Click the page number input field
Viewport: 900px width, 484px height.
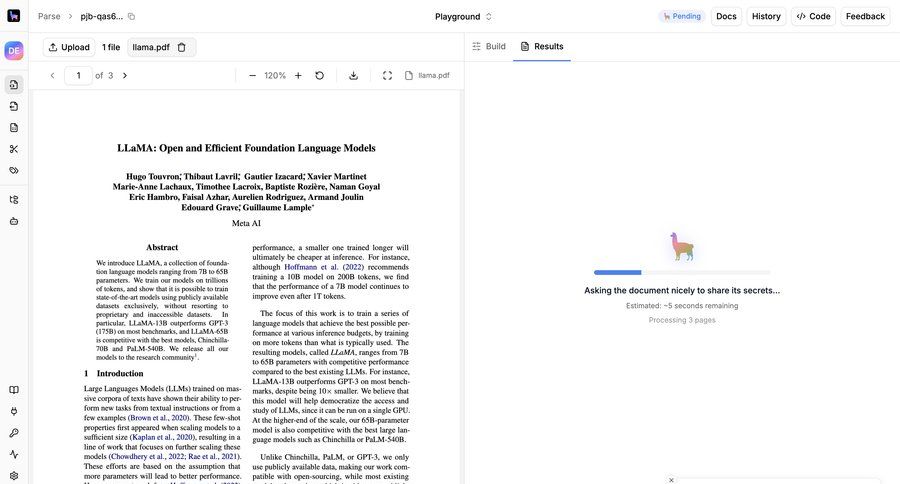point(78,76)
